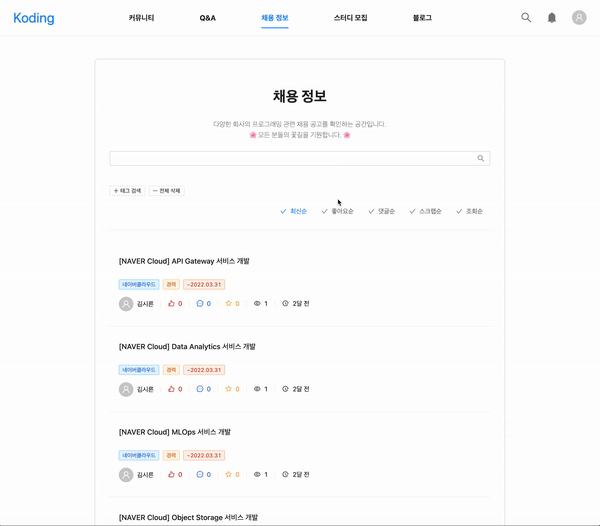Open the MLOps 서비스 개발 post
Image resolution: width=600 pixels, height=526 pixels.
(x=174, y=432)
